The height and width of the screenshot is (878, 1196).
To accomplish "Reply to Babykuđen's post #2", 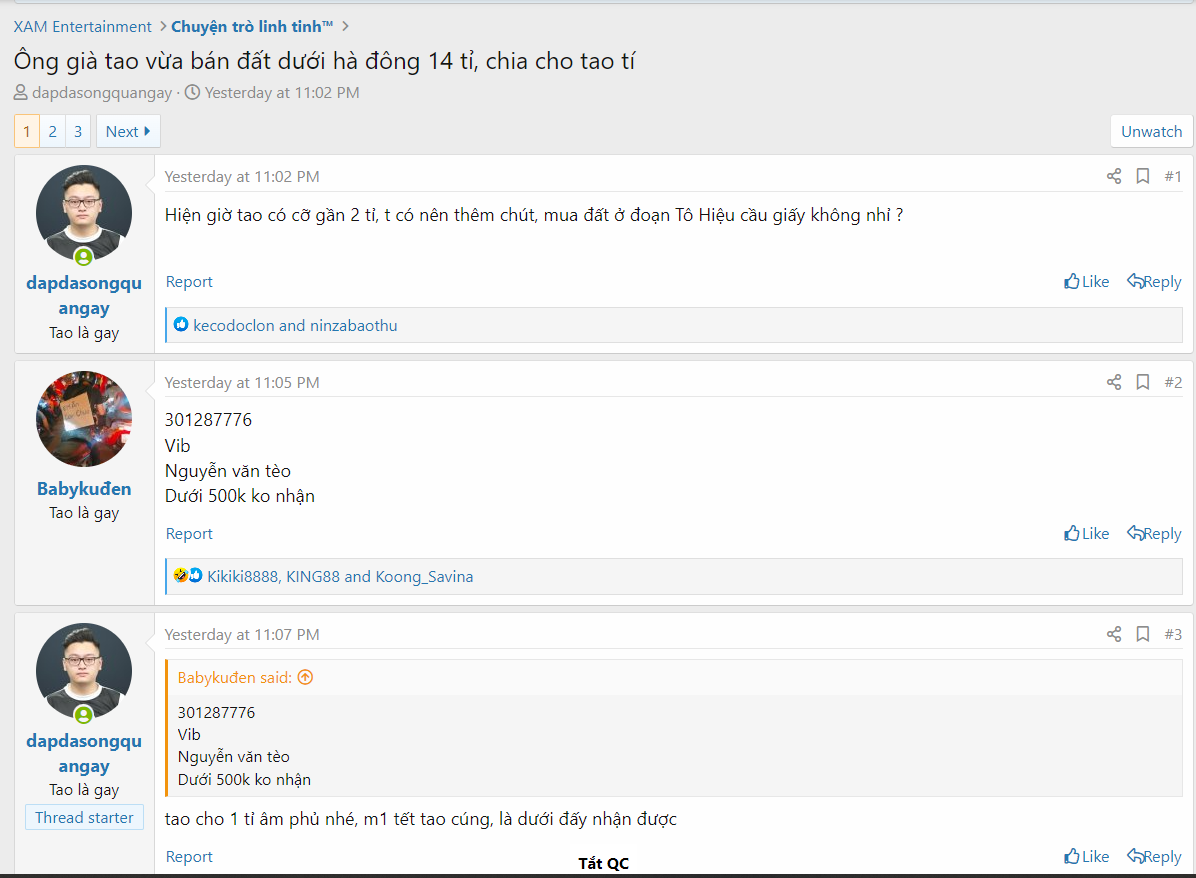I will point(1153,534).
